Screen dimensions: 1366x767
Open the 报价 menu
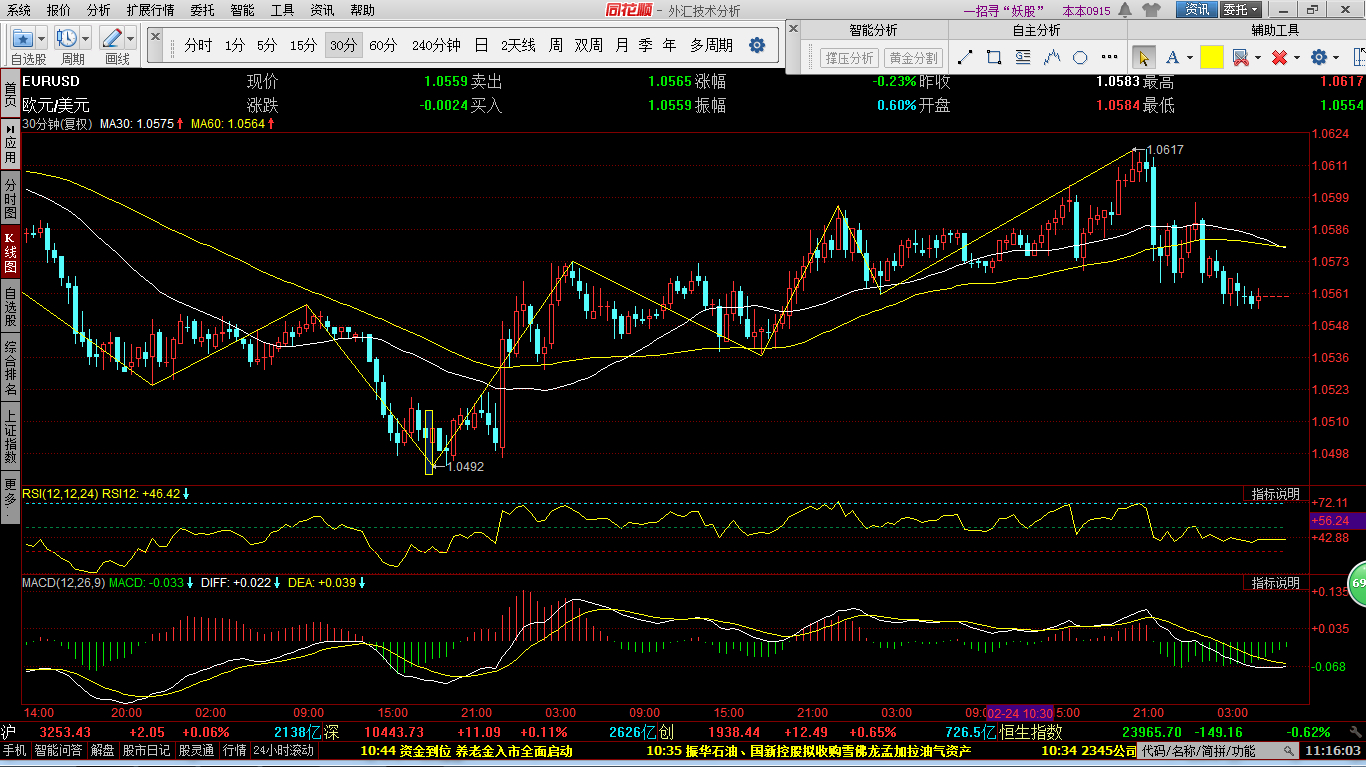click(x=59, y=10)
